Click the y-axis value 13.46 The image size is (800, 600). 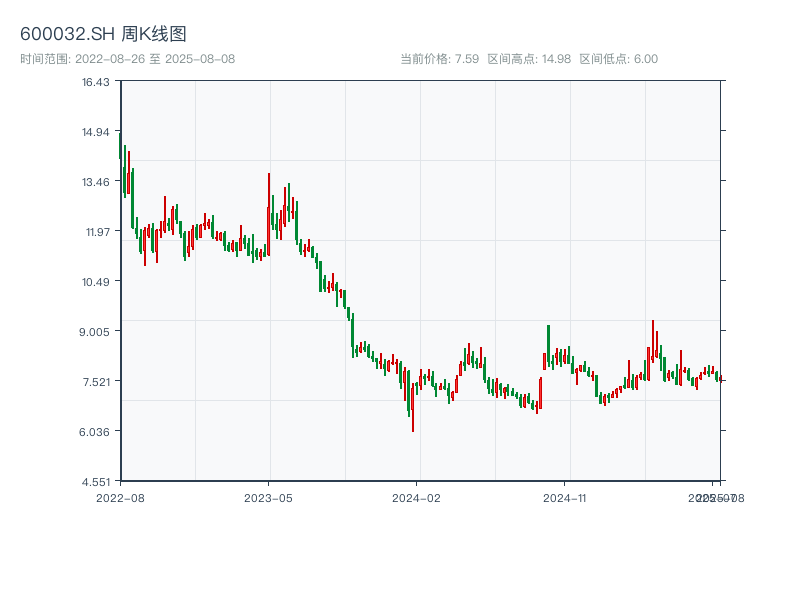pyautogui.click(x=96, y=182)
